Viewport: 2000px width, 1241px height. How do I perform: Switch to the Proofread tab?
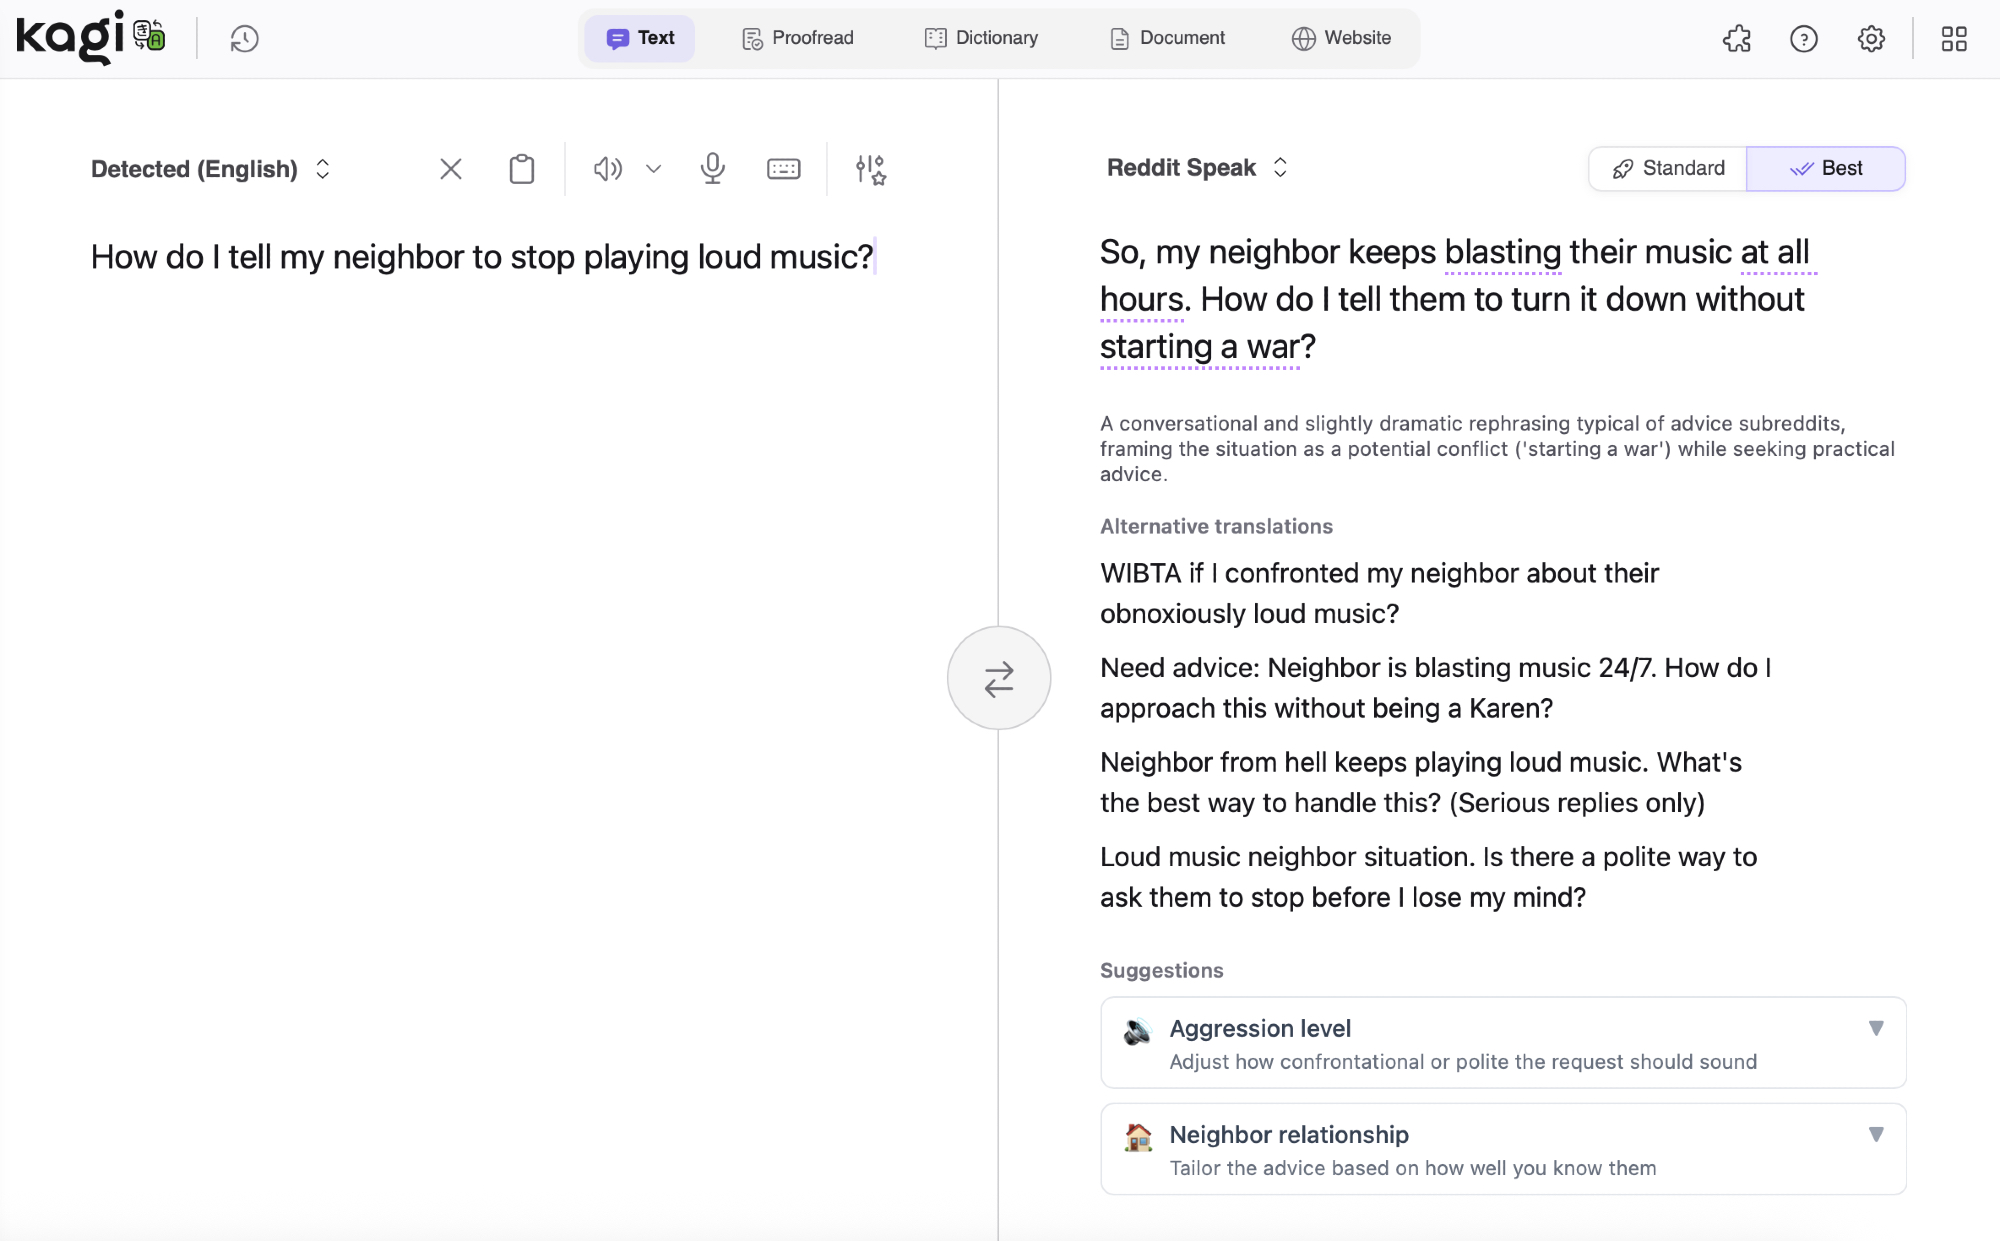click(x=798, y=38)
